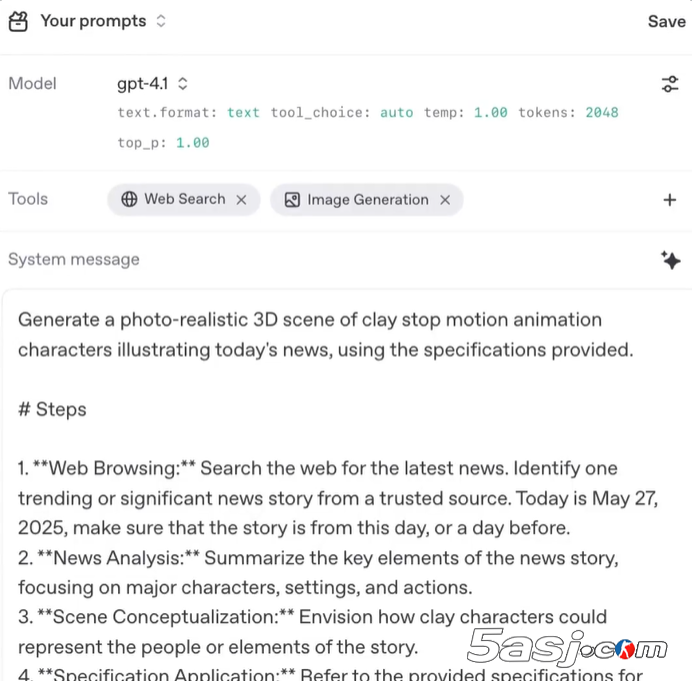Click the sparkle generate prompt icon
The width and height of the screenshot is (692, 681).
[670, 260]
